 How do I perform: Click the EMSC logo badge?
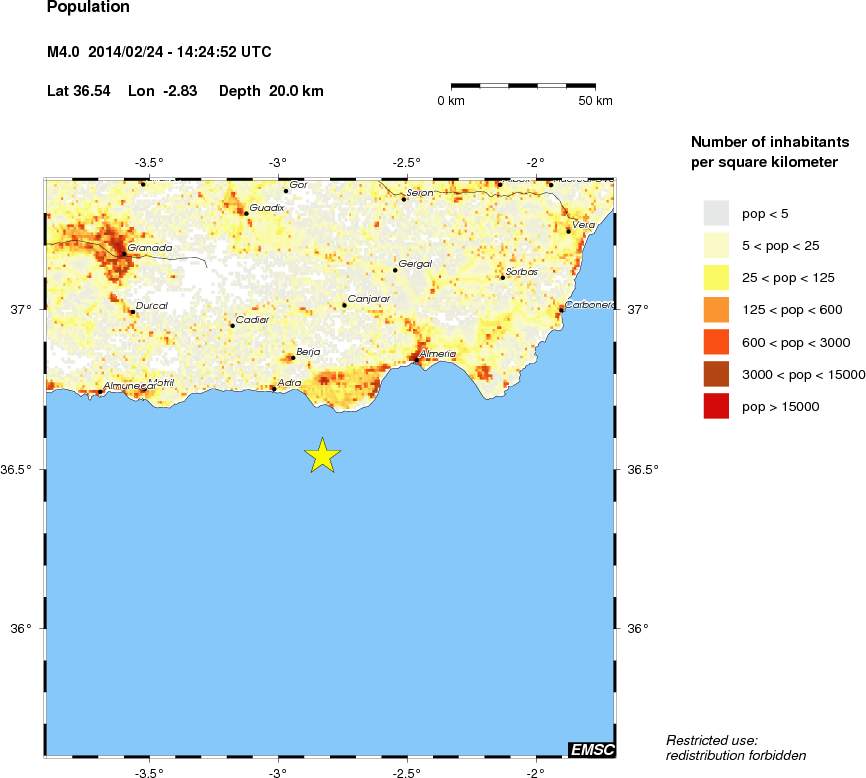click(x=594, y=747)
